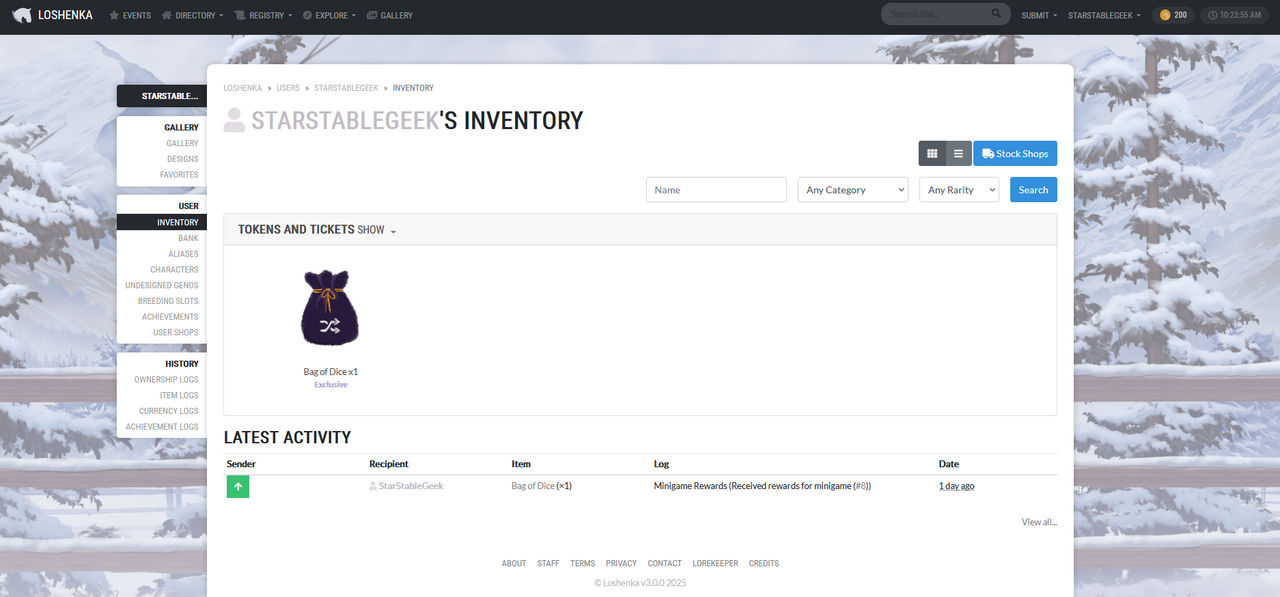Open the Staff footer link
The image size is (1280, 597).
click(548, 564)
